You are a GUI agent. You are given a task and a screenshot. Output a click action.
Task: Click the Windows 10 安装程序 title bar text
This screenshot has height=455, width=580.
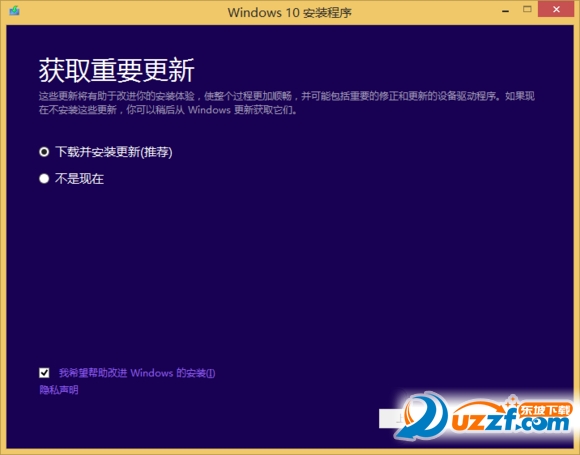tap(290, 13)
